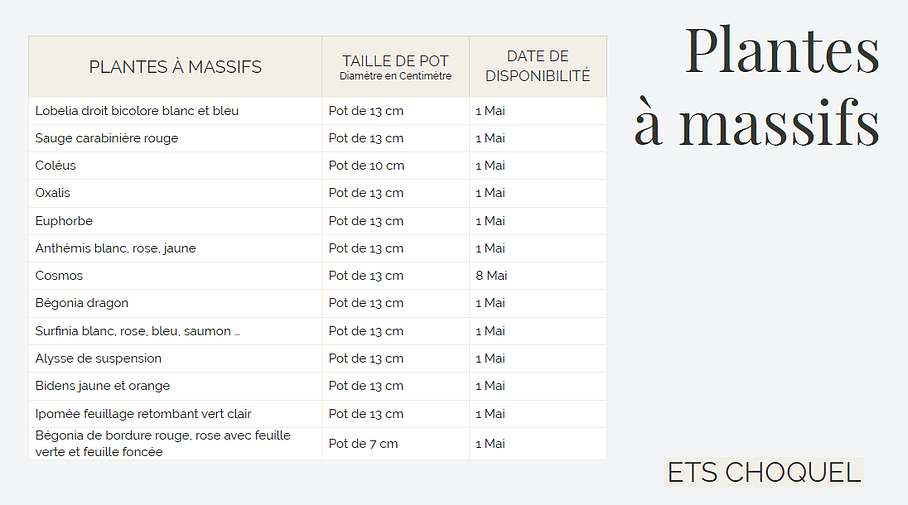Screen dimensions: 908x505
Task: Click the "DATE DE DISPONIBILITÉ" column header
Action: point(537,66)
